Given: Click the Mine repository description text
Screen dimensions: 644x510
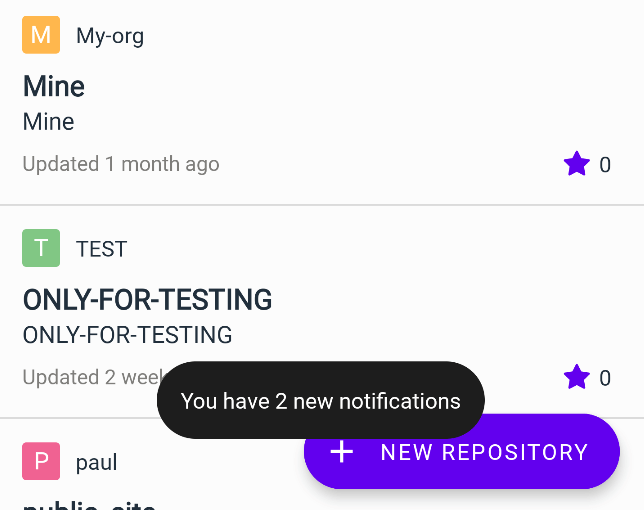Looking at the screenshot, I should click(48, 122).
